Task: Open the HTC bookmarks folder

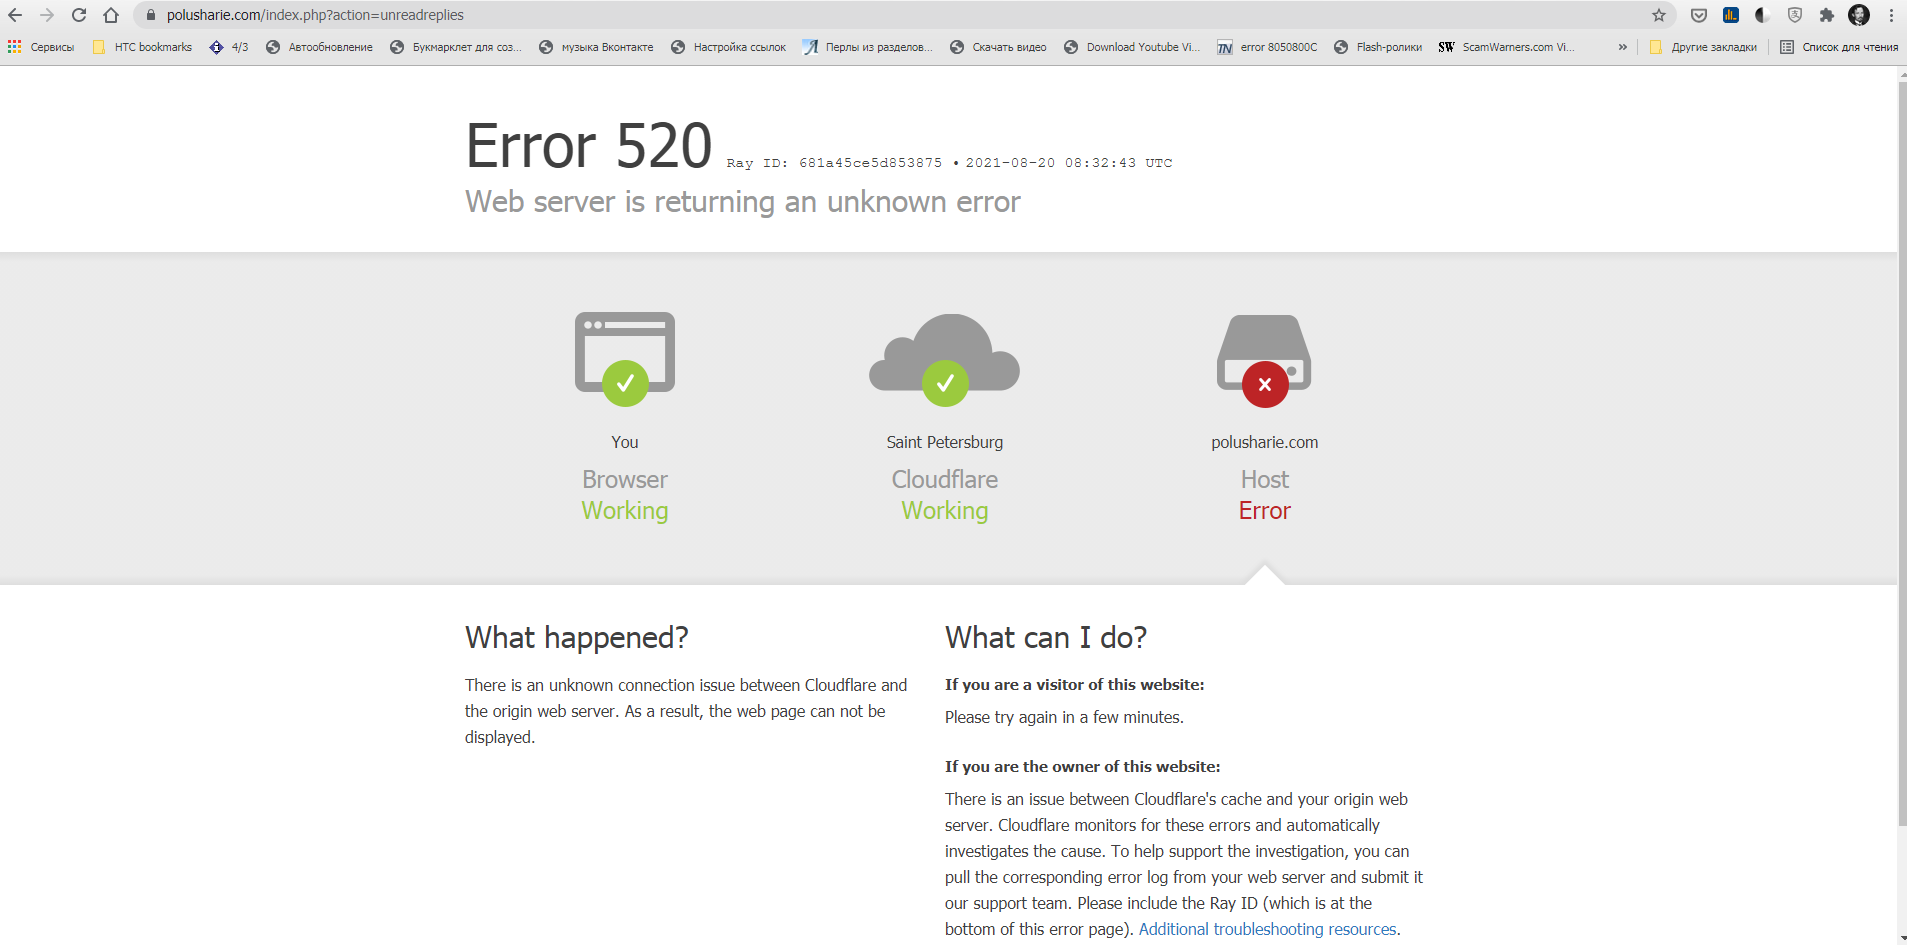Action: click(x=142, y=47)
